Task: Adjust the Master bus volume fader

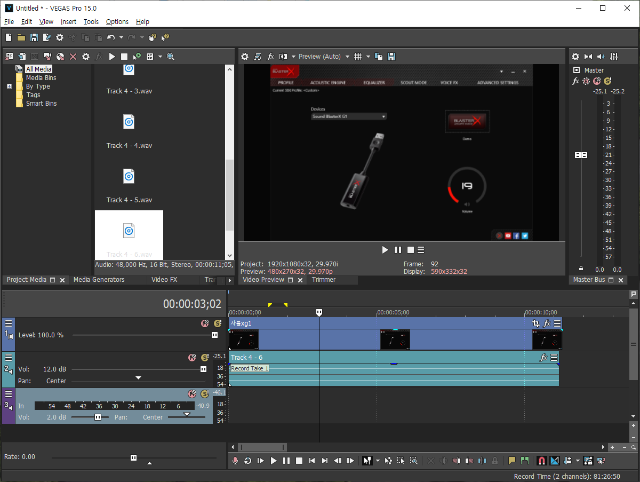Action: pos(581,155)
